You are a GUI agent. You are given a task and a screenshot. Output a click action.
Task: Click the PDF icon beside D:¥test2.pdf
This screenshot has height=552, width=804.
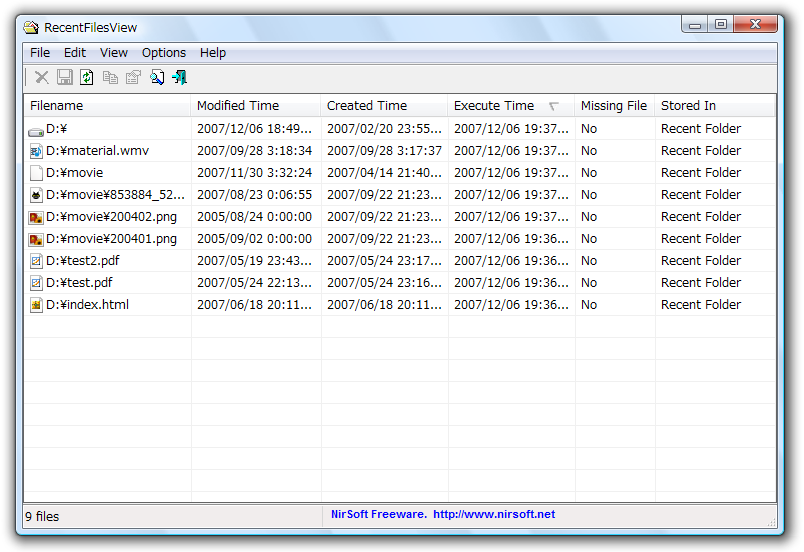click(x=36, y=261)
